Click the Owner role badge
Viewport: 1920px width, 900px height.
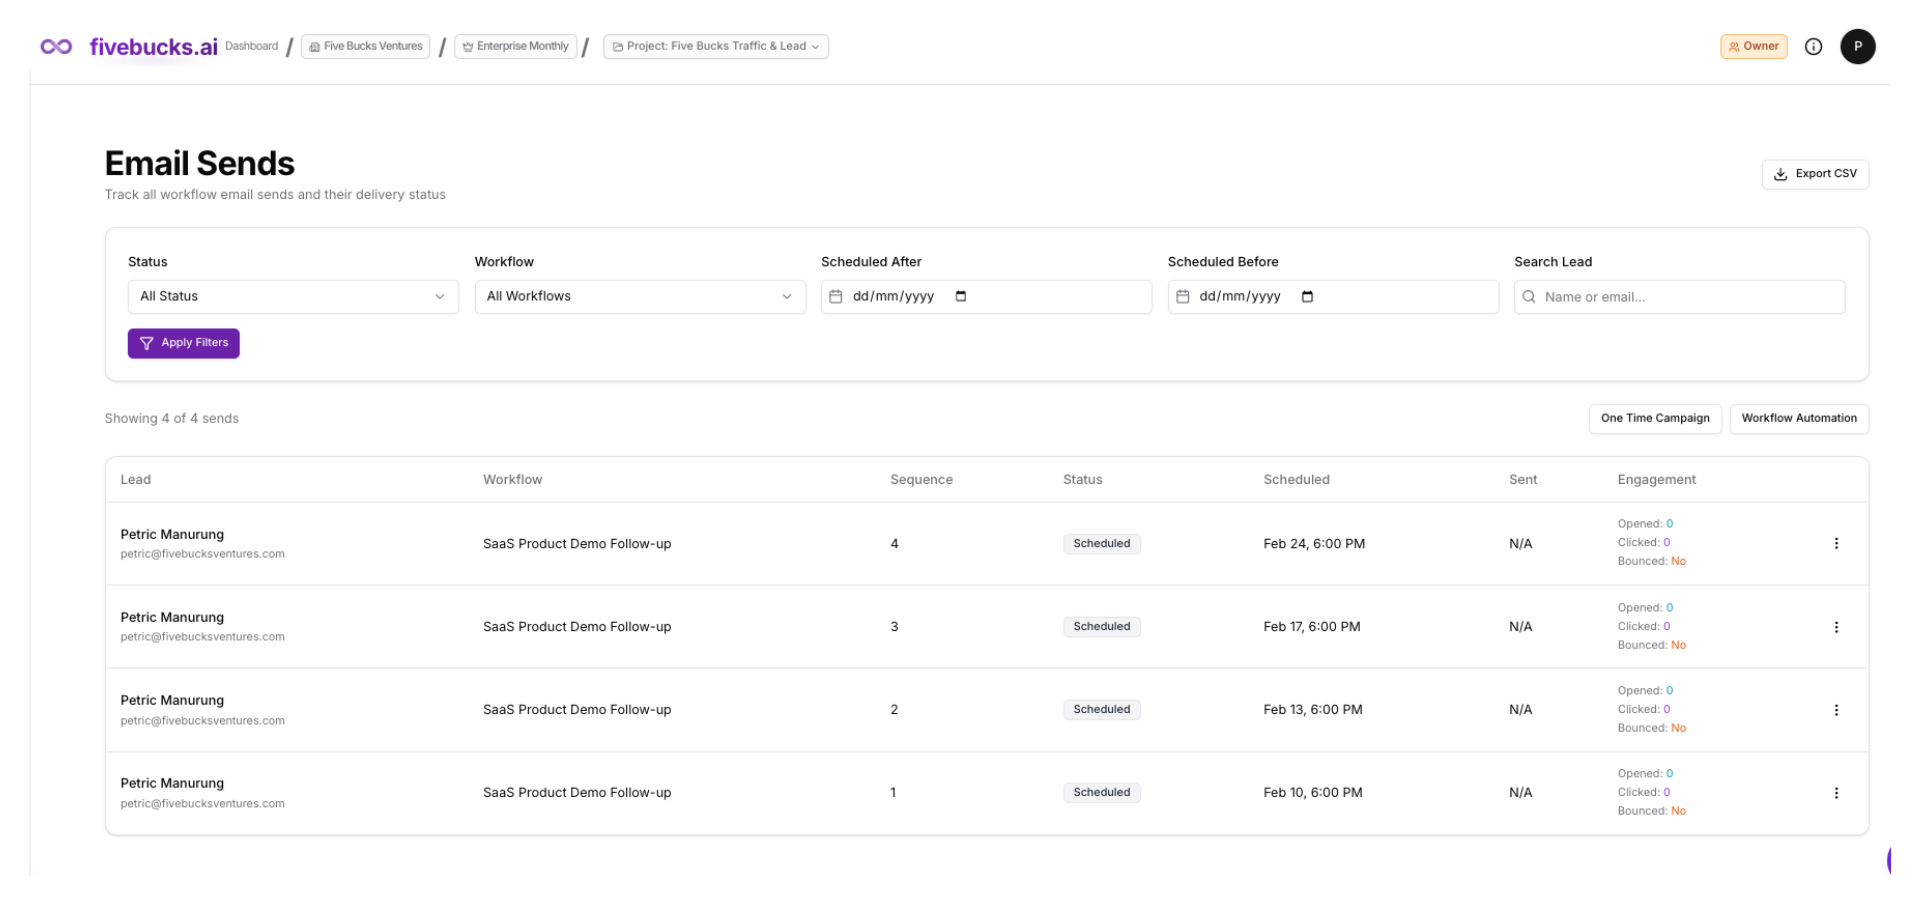click(x=1754, y=47)
